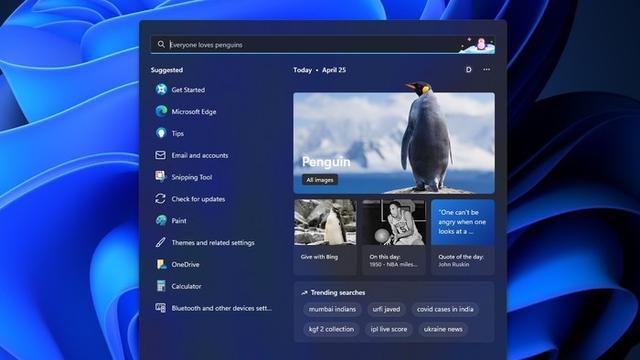The width and height of the screenshot is (640, 360).
Task: Focus the 'Everyone loves penguins' search field
Action: pyautogui.click(x=322, y=44)
